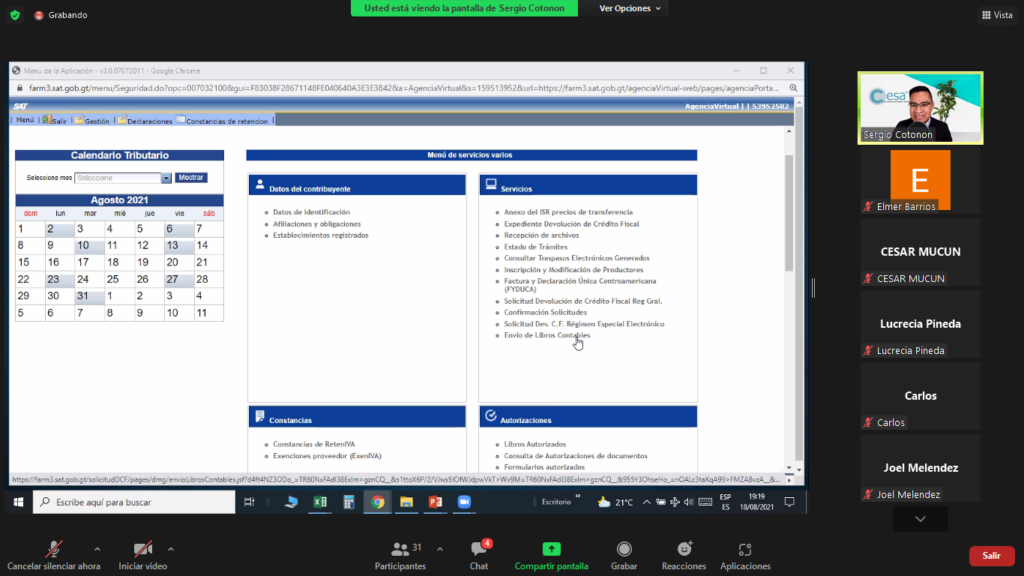
Task: Expand the Ver Opciones dropdown
Action: [x=630, y=8]
